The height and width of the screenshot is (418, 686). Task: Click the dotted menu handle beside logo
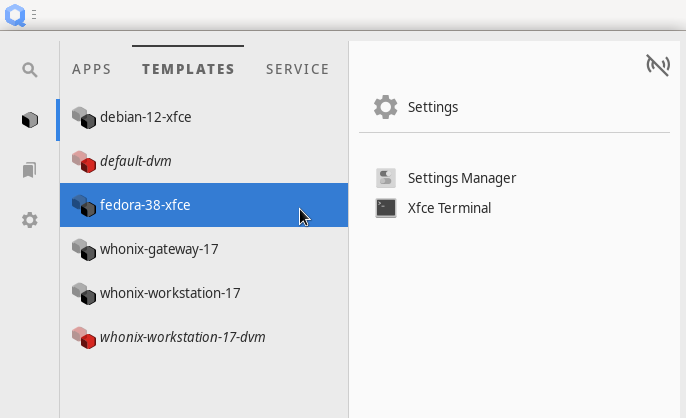(34, 15)
